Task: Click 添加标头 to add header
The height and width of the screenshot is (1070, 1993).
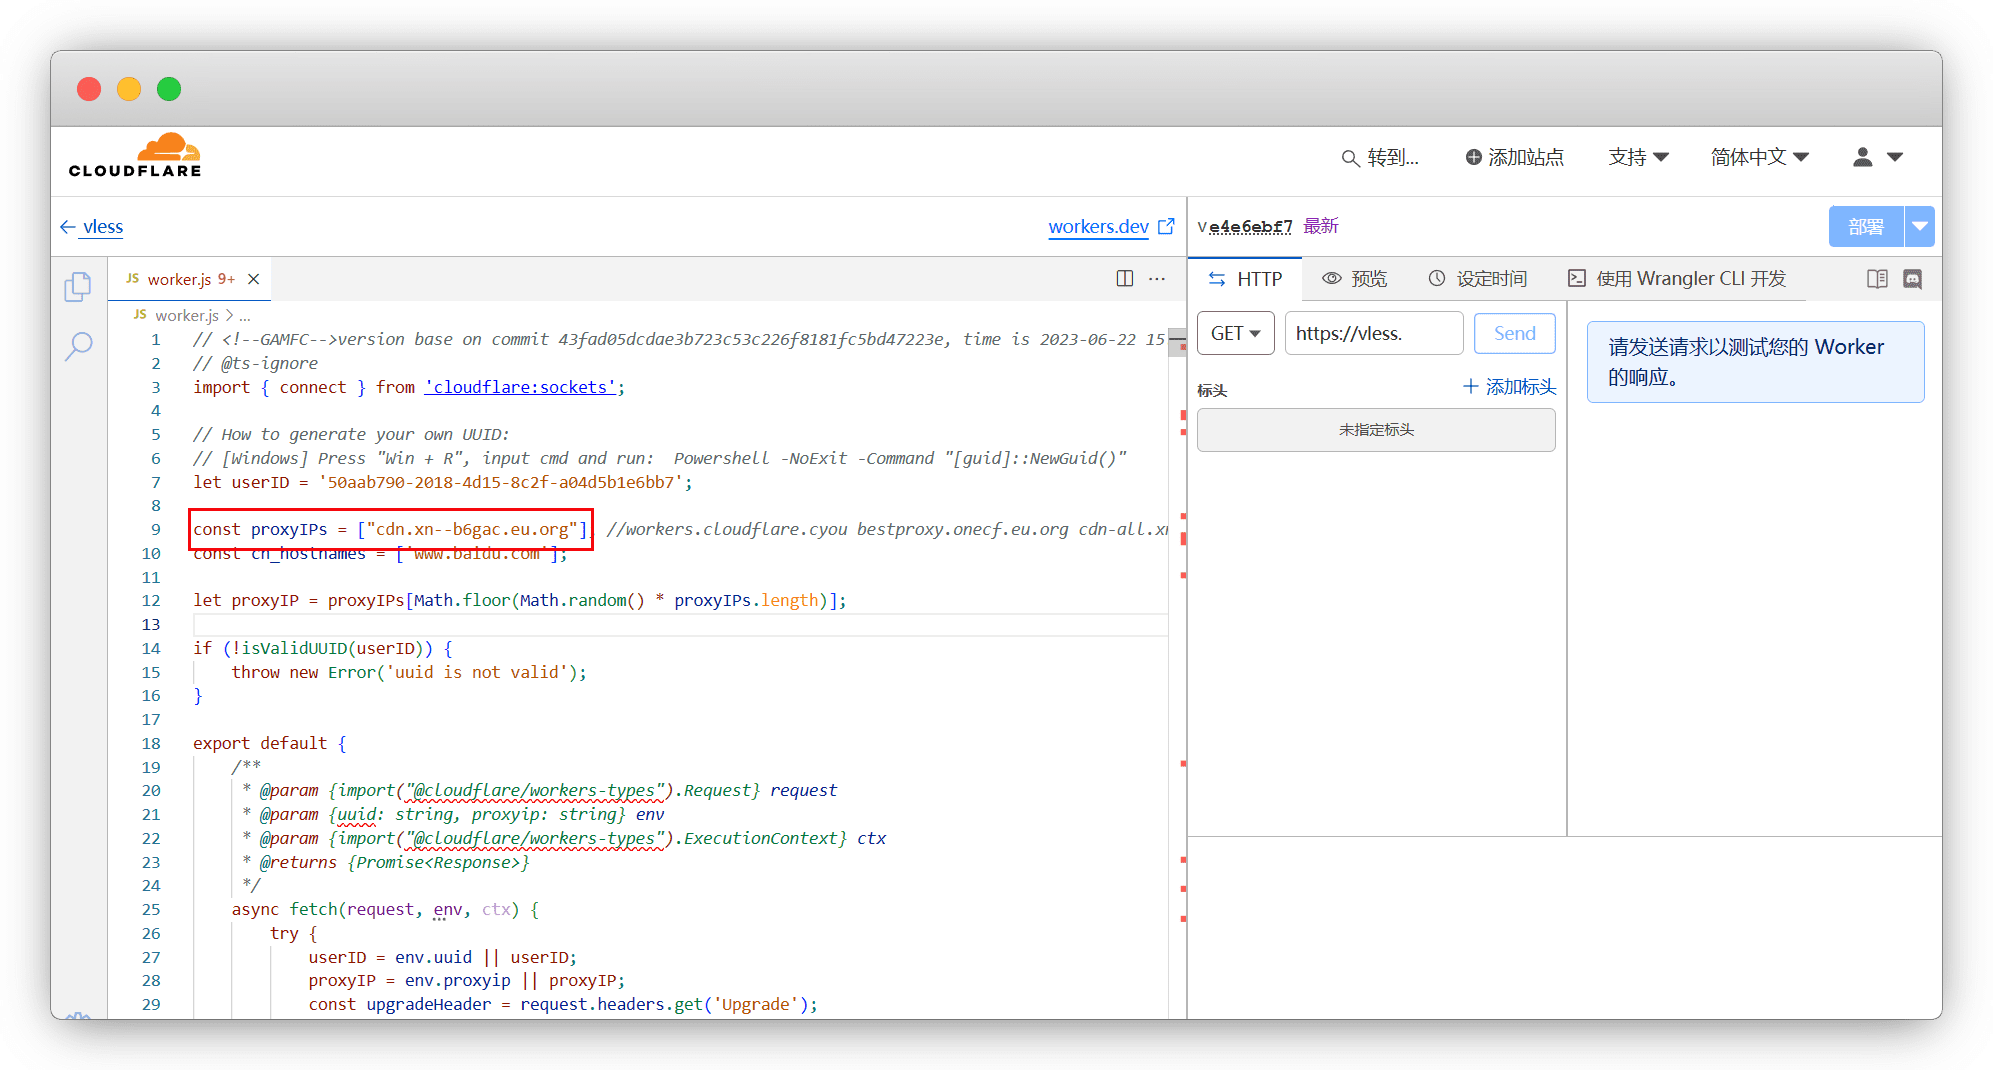Action: pos(1509,387)
